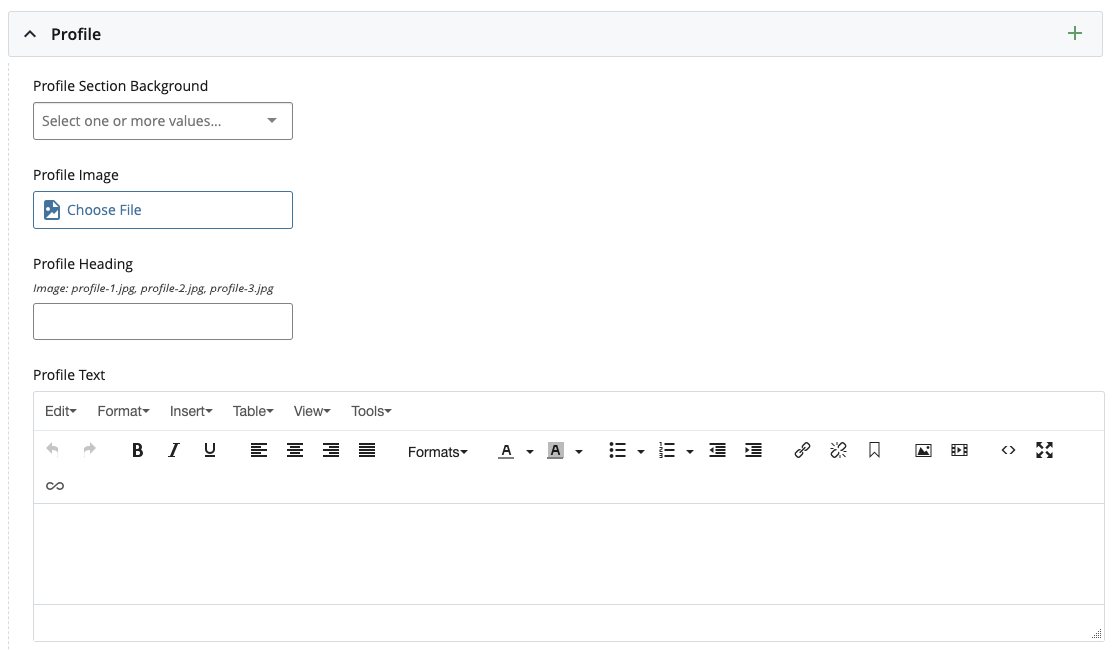Click Choose File for Profile Image
The width and height of the screenshot is (1118, 650).
[162, 210]
